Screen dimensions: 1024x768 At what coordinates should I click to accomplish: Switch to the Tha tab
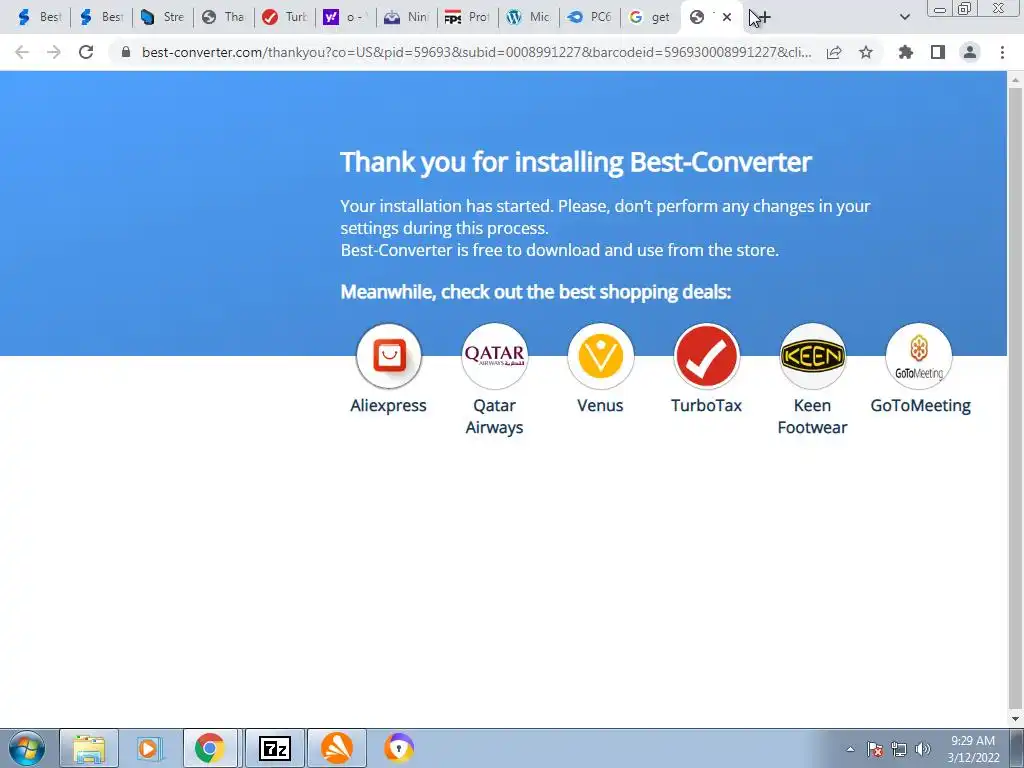[x=223, y=17]
